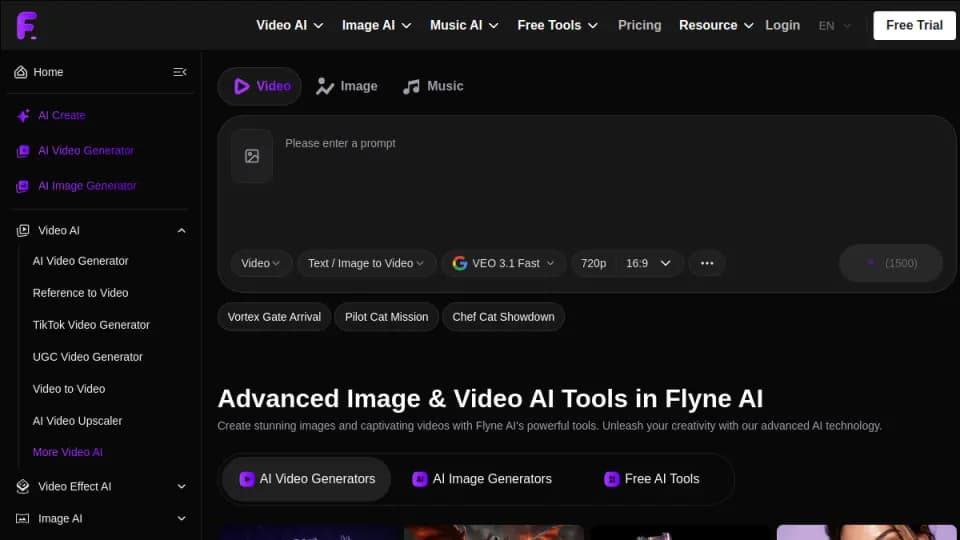Image resolution: width=960 pixels, height=540 pixels.
Task: Select the AI Video Generators tab
Action: coord(307,479)
